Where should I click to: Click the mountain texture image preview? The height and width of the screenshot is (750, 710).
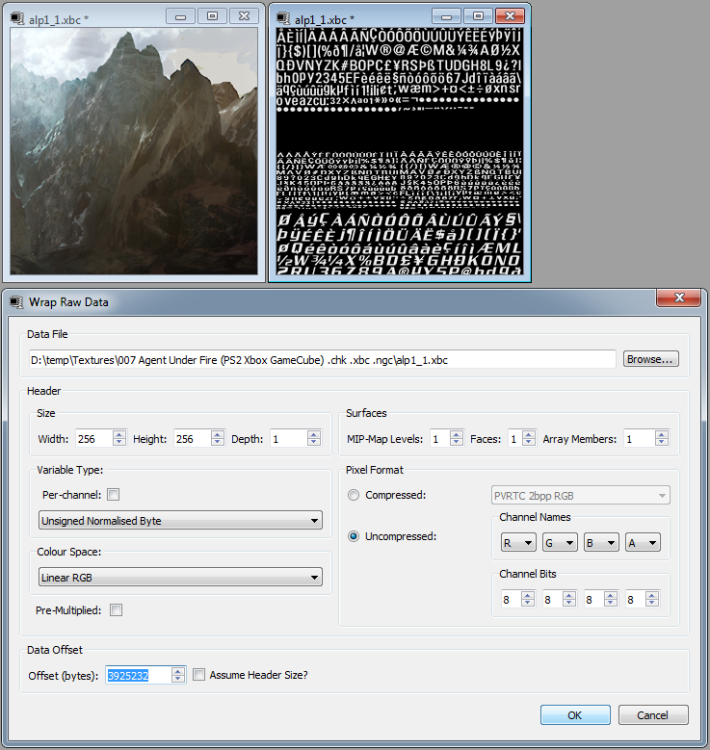(133, 150)
